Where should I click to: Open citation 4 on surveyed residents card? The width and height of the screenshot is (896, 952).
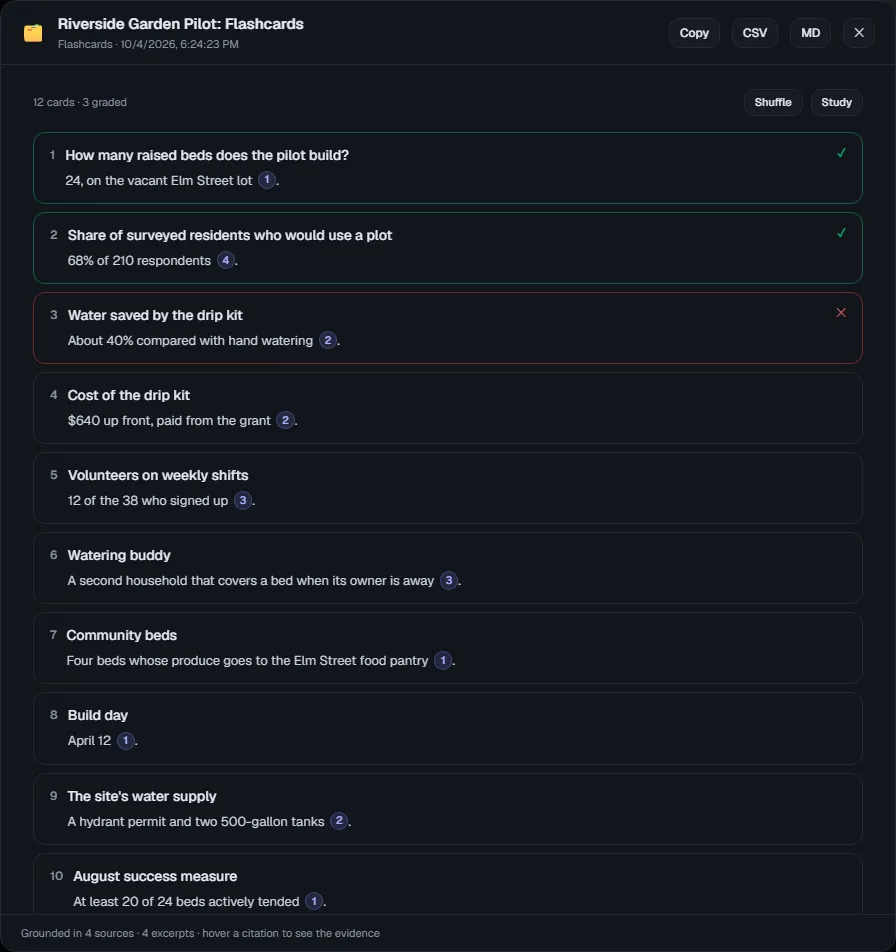point(226,260)
